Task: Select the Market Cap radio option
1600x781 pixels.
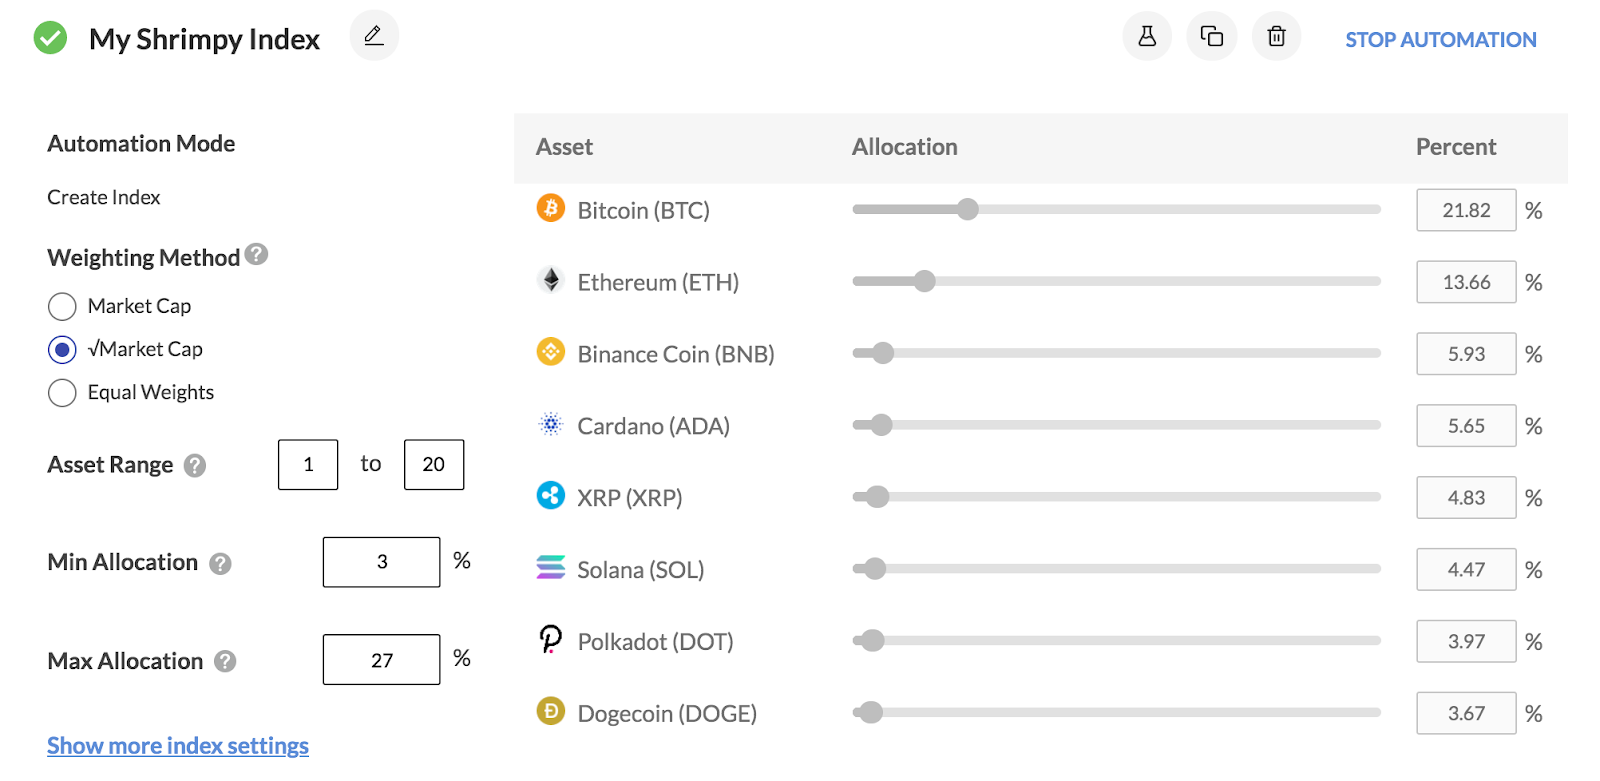Action: (x=62, y=307)
